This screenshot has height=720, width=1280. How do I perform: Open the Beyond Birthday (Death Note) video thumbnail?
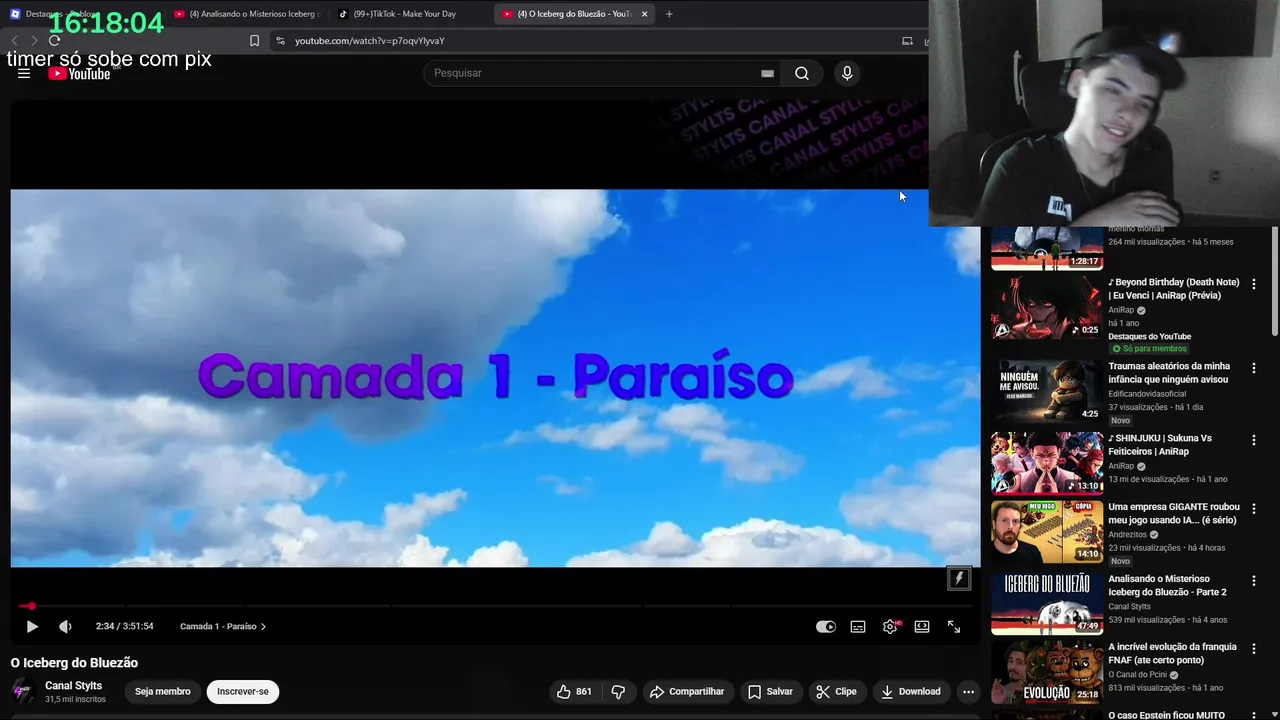1047,308
